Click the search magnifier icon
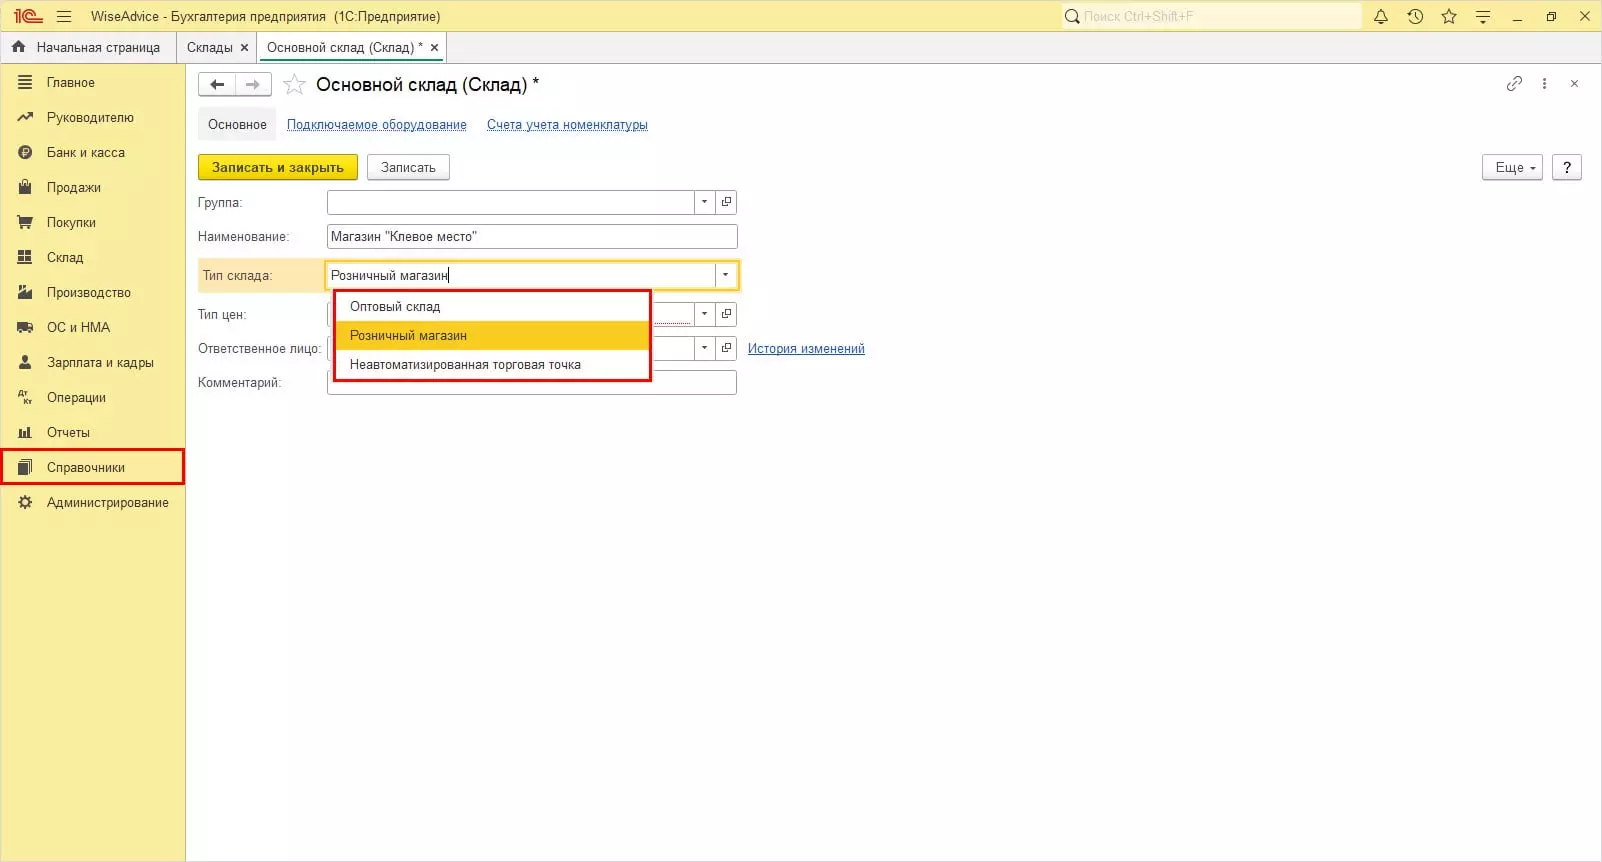This screenshot has width=1602, height=862. click(x=1072, y=16)
